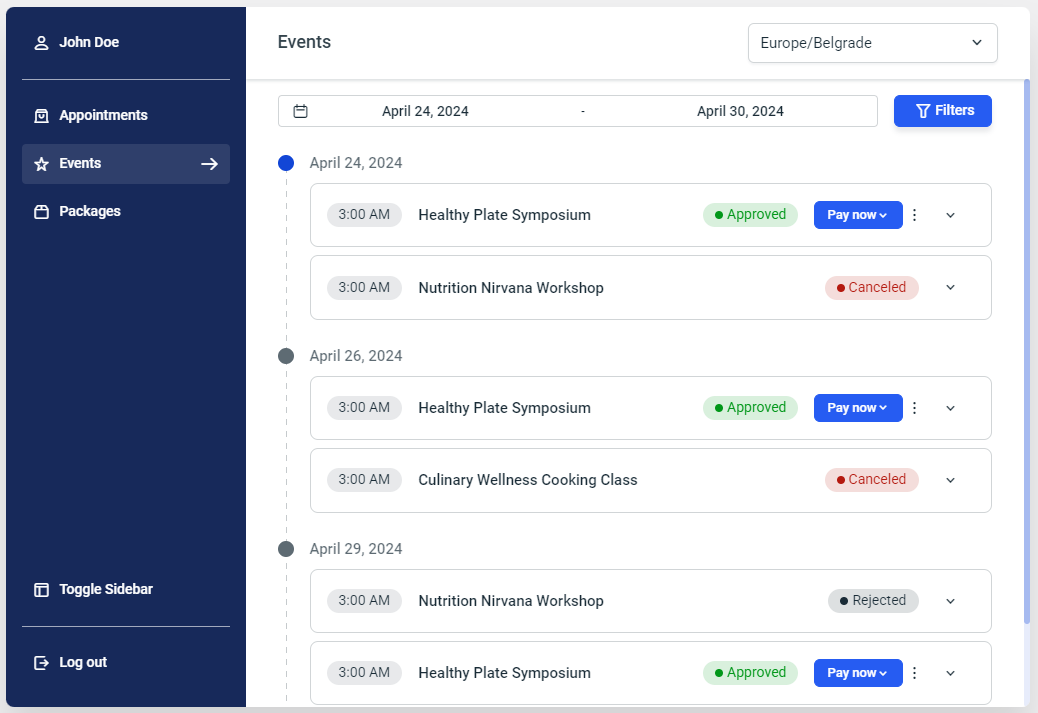Click the Toggle Sidebar icon
This screenshot has width=1038, height=713.
tap(41, 589)
